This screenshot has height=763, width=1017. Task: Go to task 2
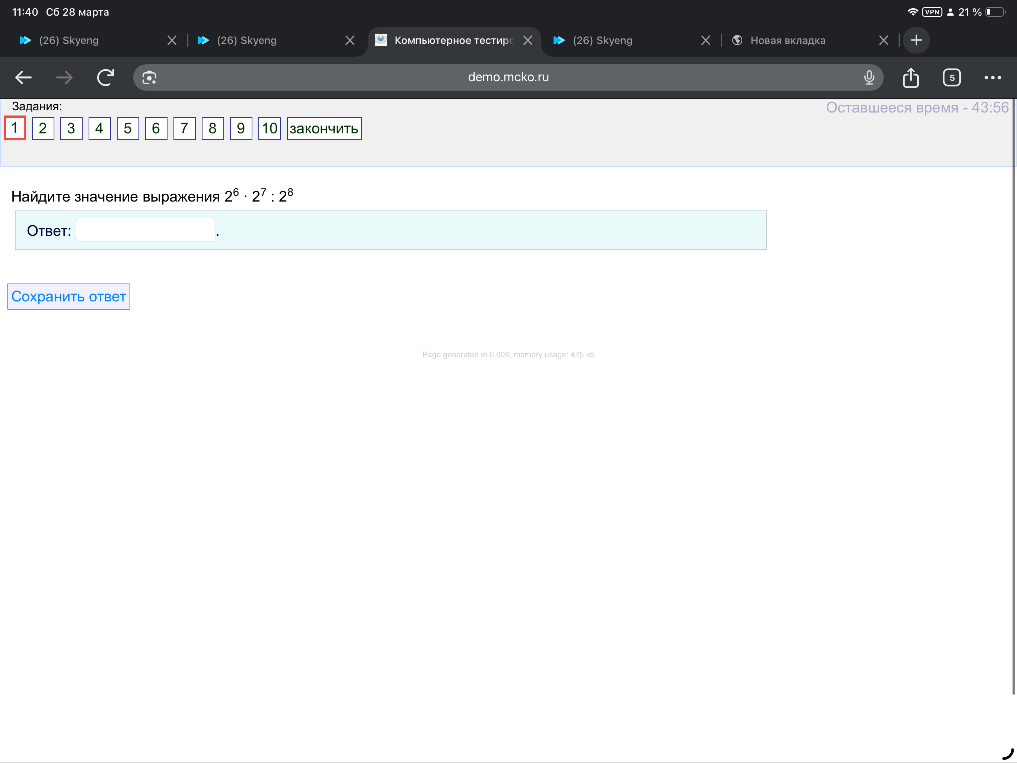coord(43,128)
